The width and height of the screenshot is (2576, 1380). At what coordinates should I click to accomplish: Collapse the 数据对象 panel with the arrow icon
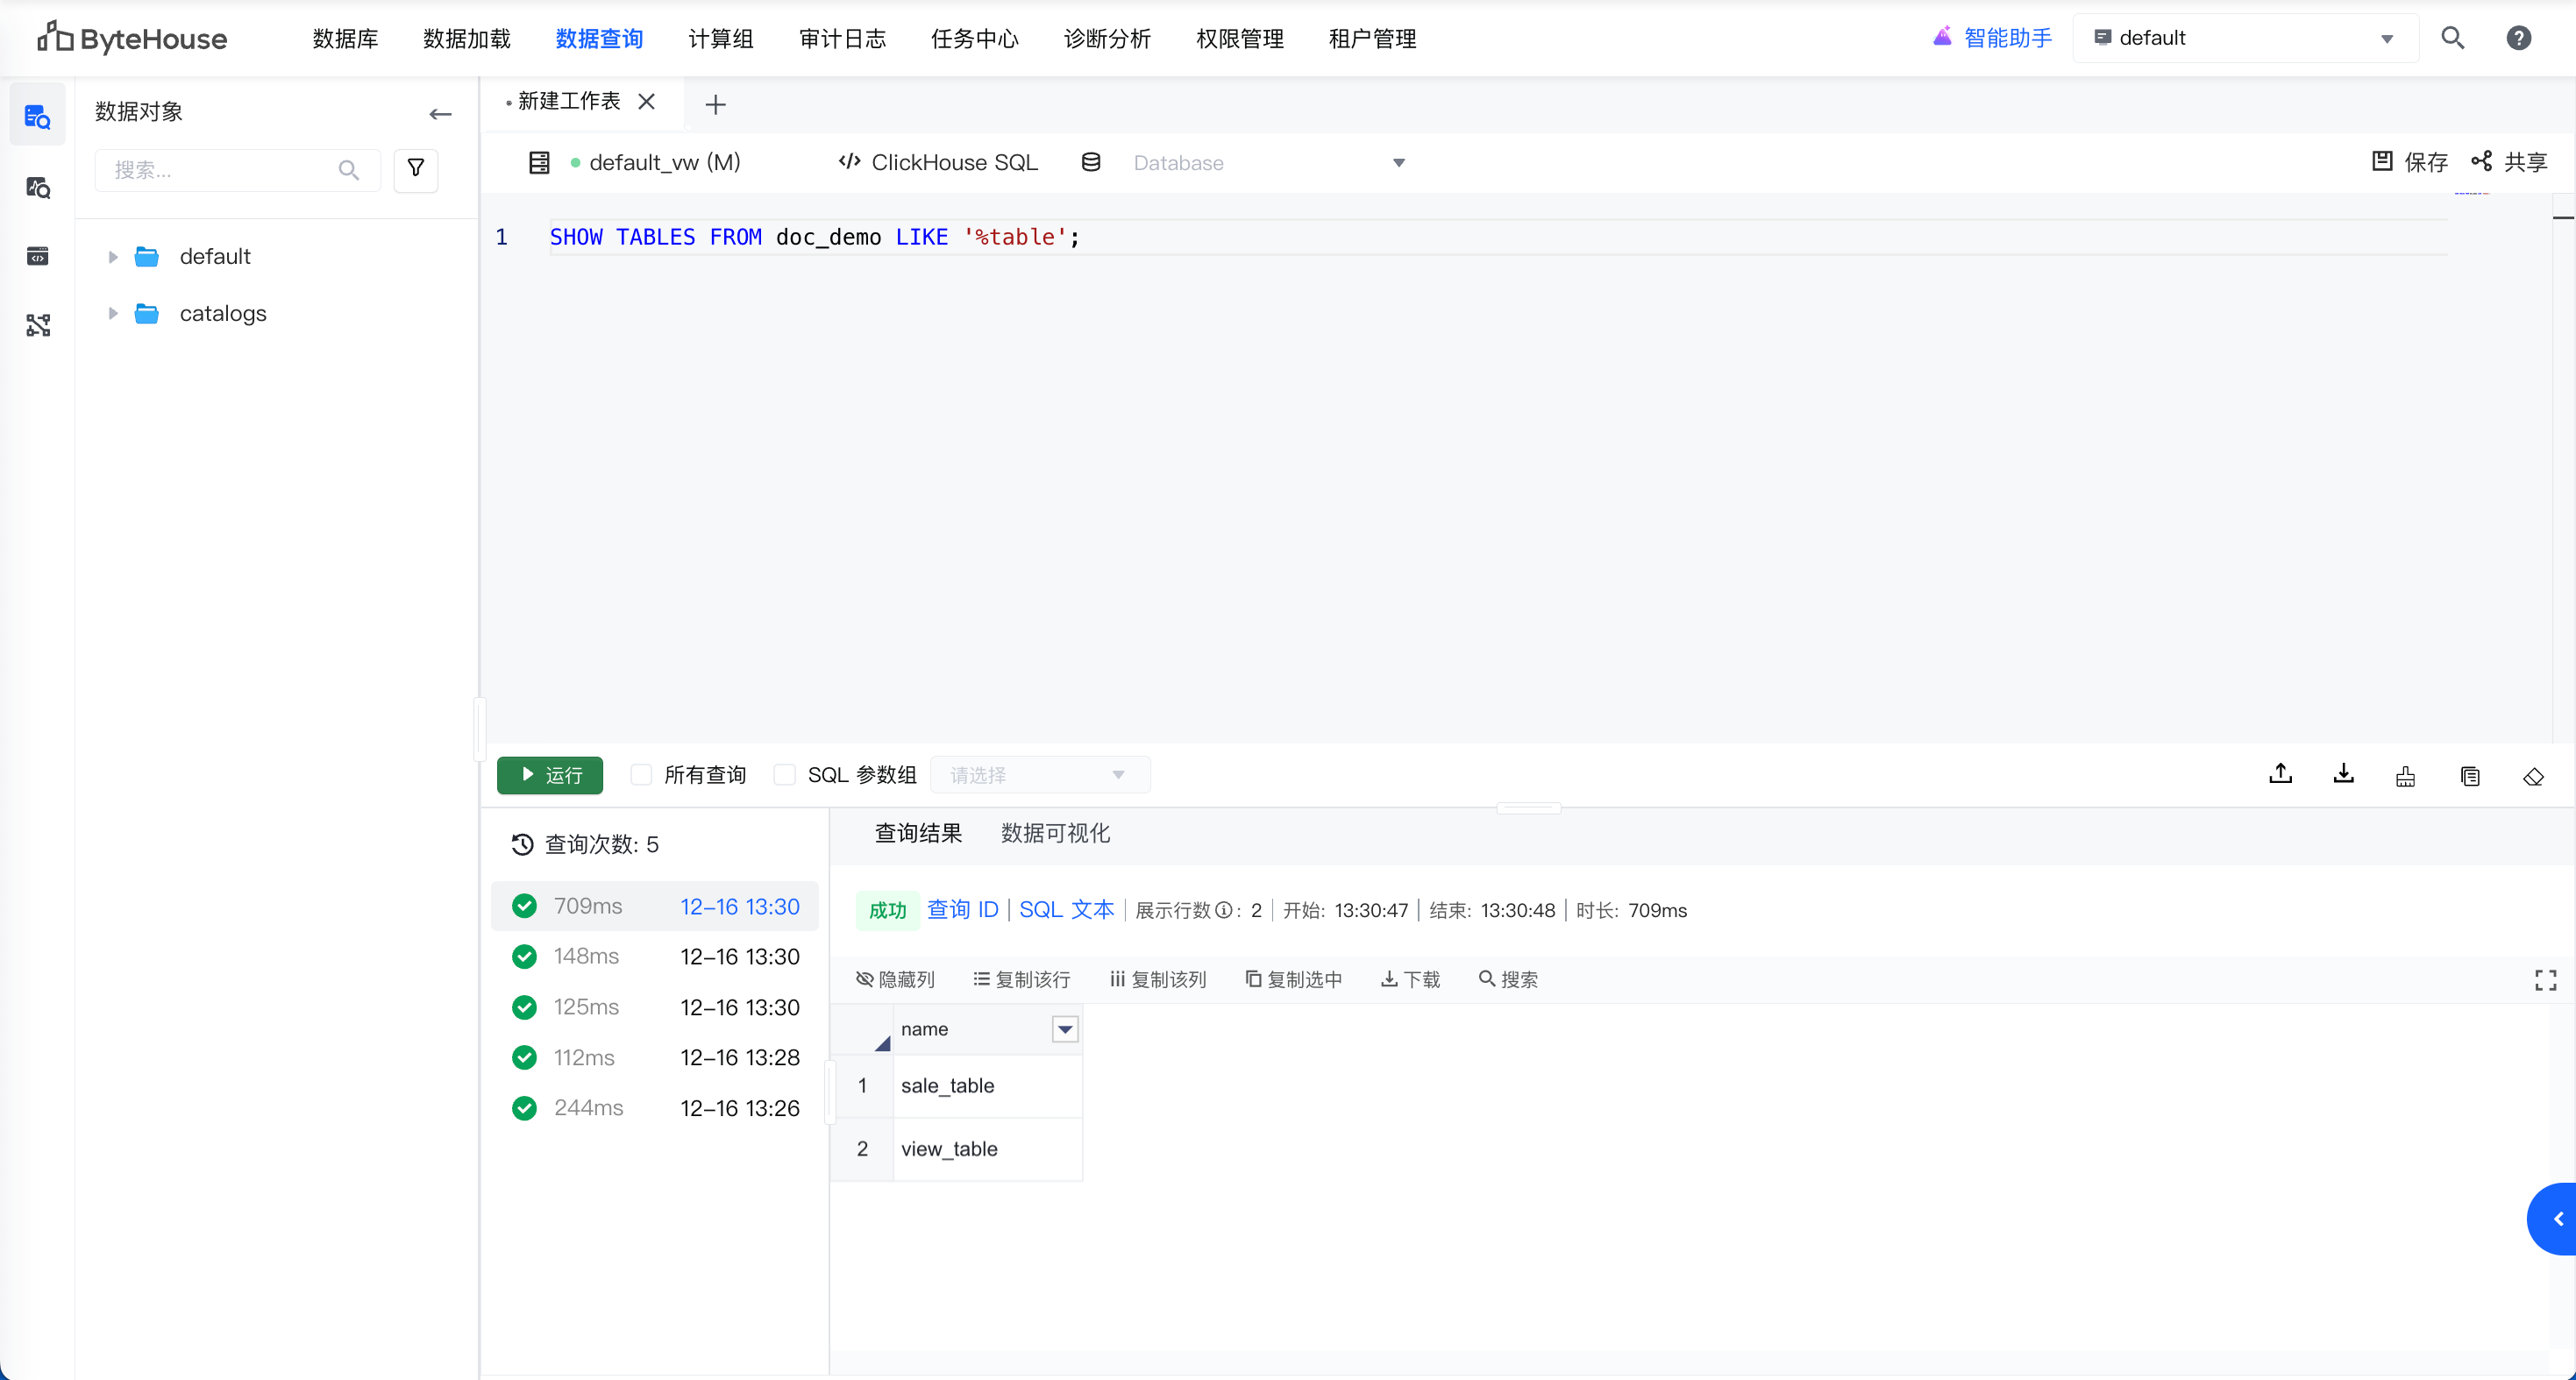440,114
